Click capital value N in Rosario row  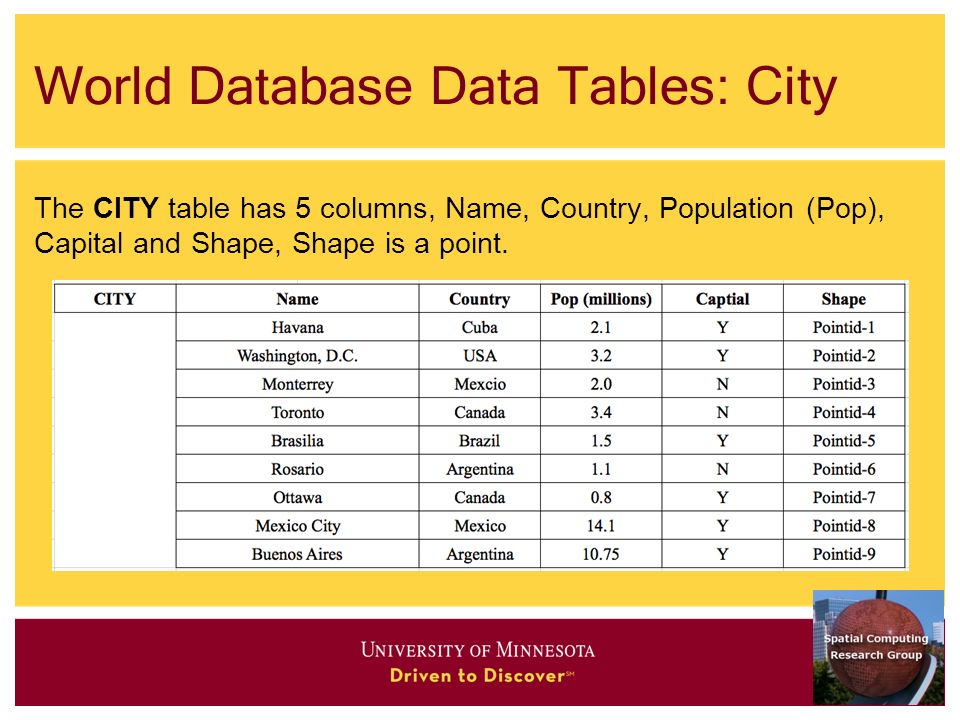722,469
